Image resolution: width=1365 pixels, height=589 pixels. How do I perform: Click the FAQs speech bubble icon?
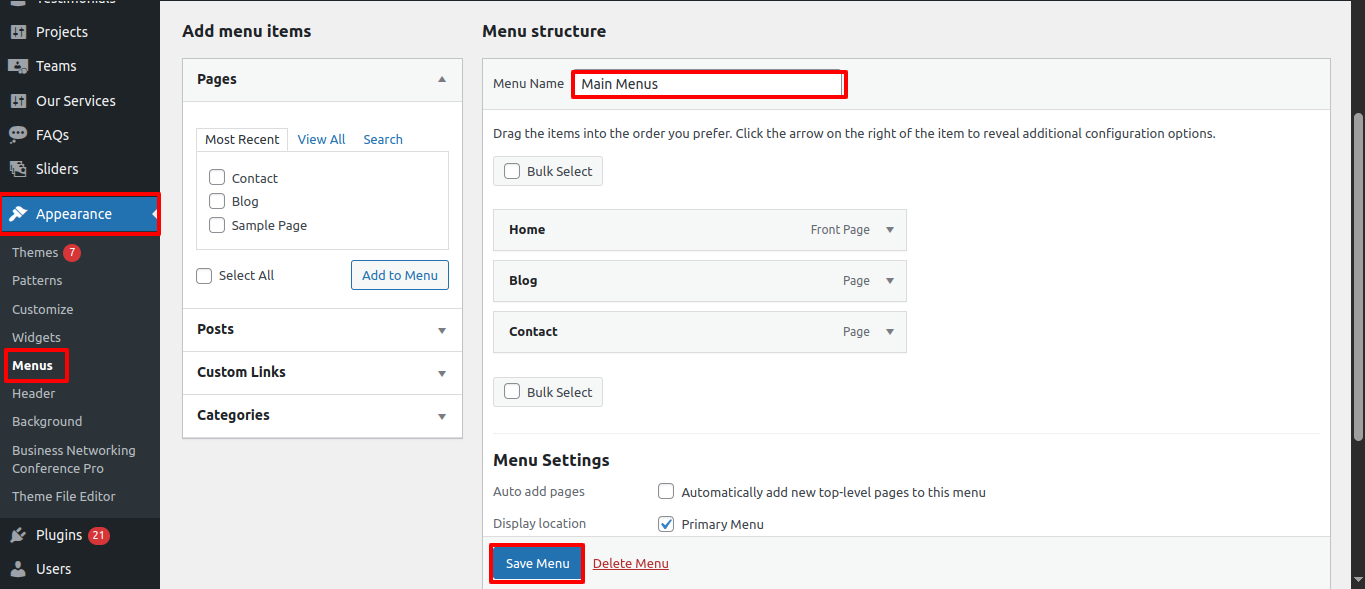[18, 135]
